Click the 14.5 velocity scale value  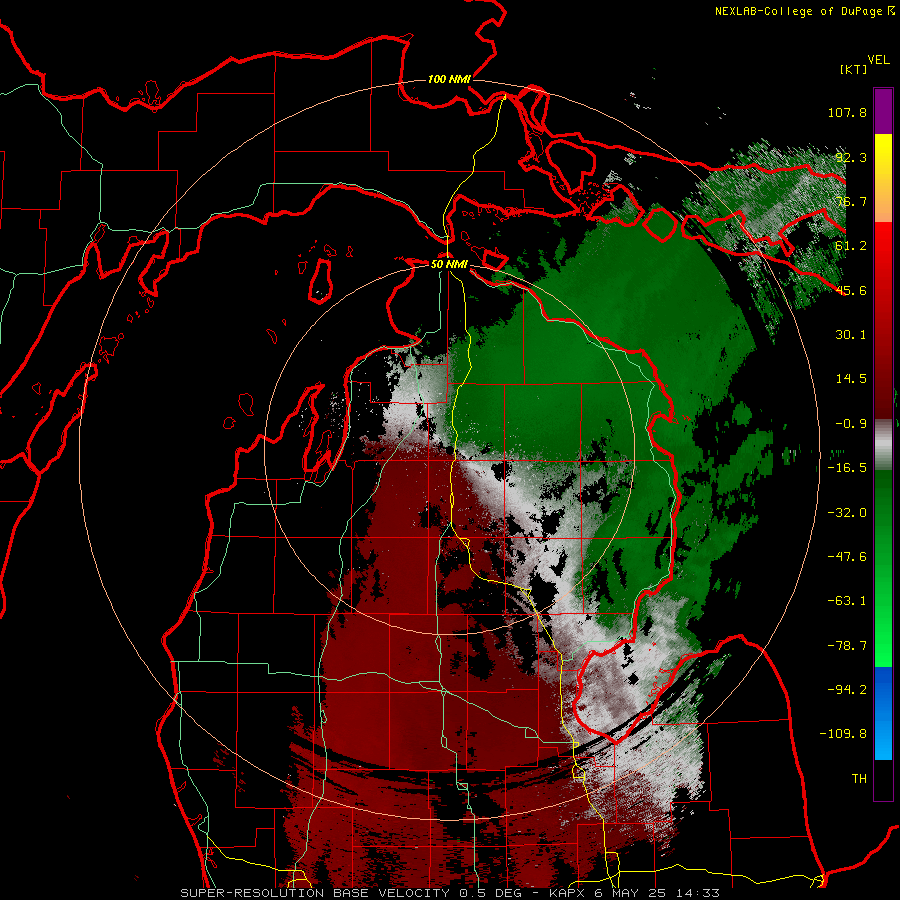click(851, 379)
